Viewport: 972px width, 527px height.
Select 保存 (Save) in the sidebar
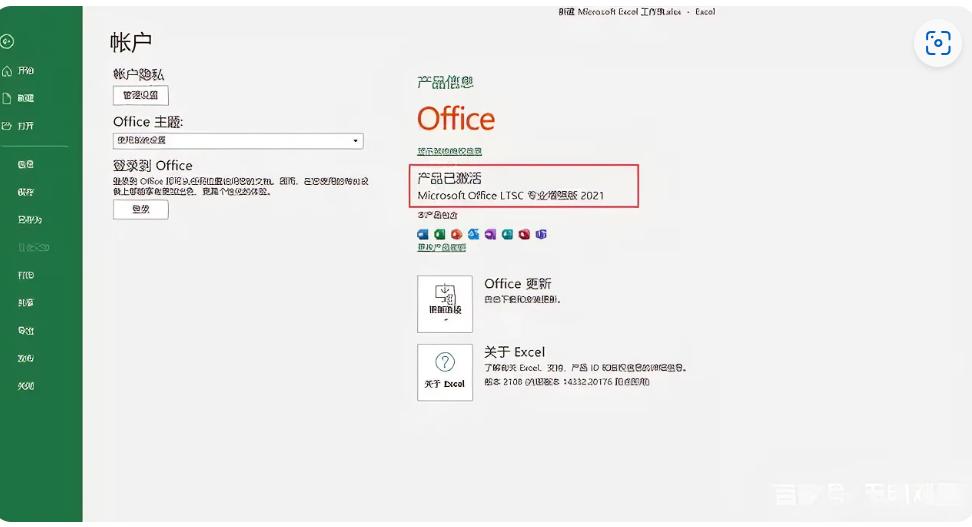(x=25, y=192)
